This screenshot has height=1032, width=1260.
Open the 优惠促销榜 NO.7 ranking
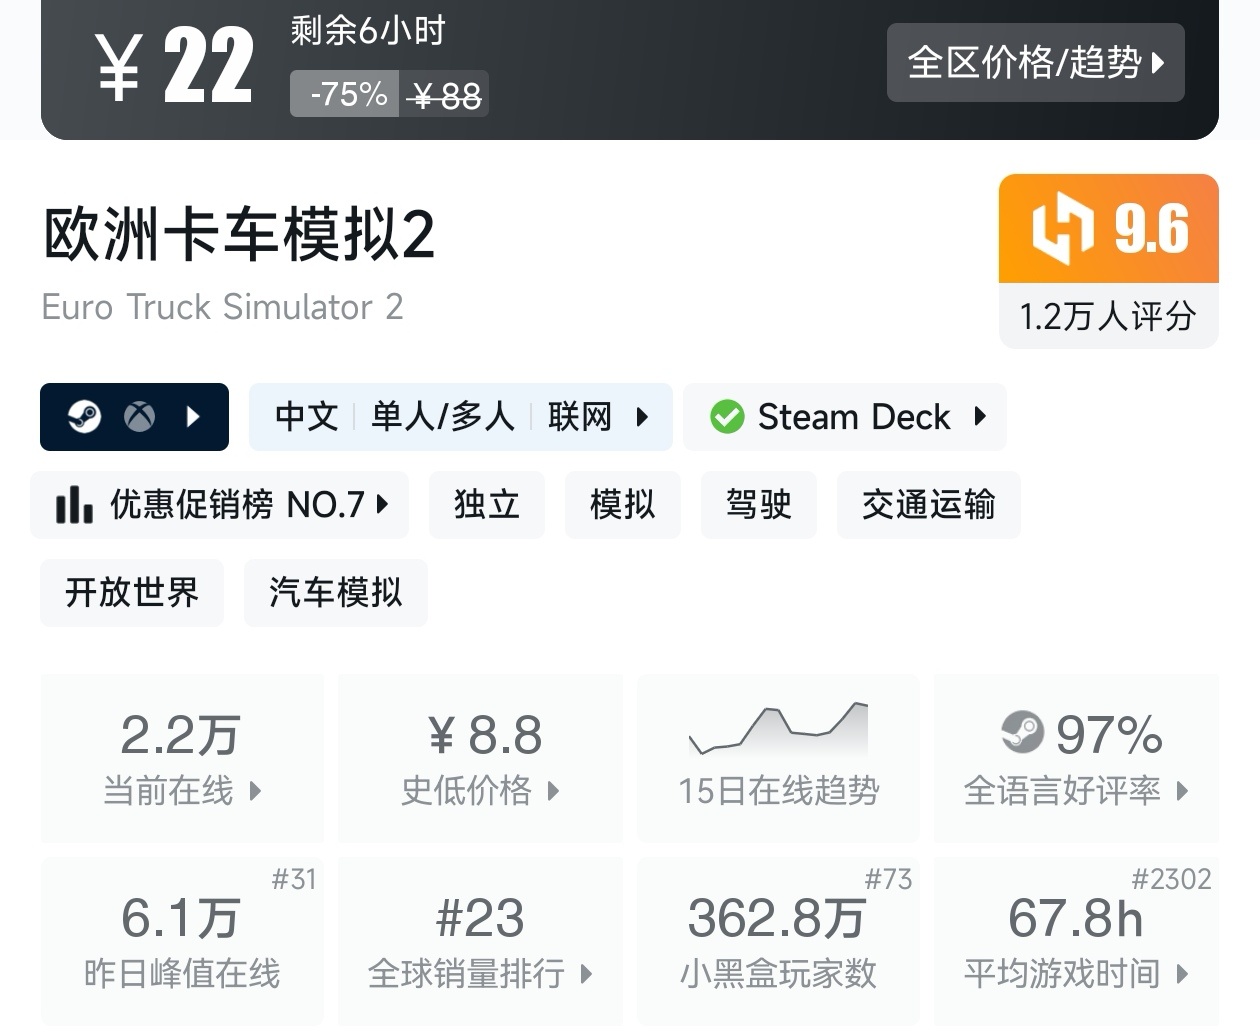pos(220,505)
